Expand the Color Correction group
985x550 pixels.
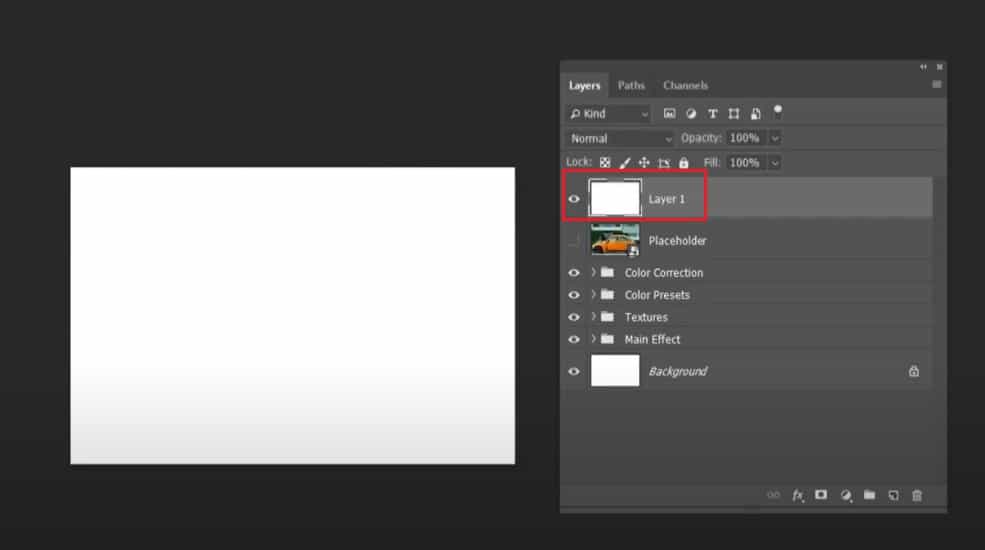[593, 272]
